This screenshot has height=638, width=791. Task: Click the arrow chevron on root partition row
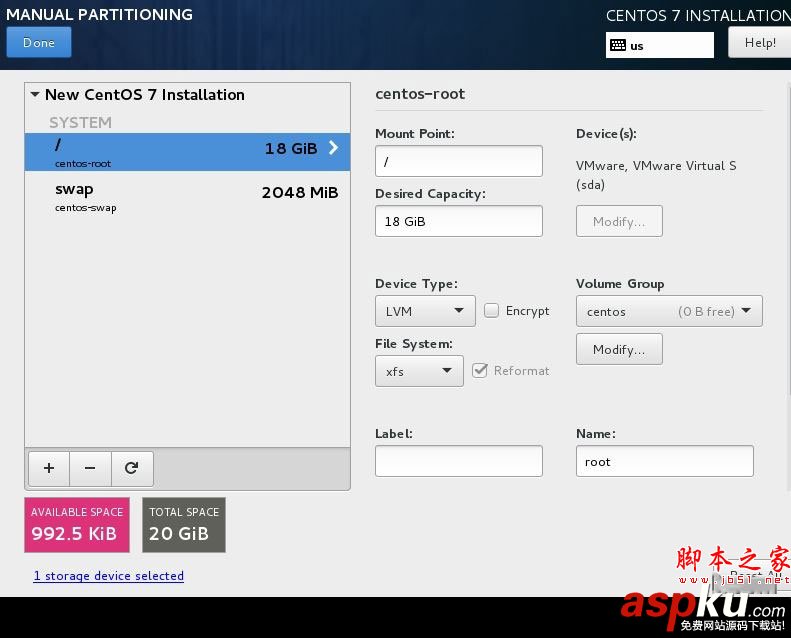click(333, 148)
